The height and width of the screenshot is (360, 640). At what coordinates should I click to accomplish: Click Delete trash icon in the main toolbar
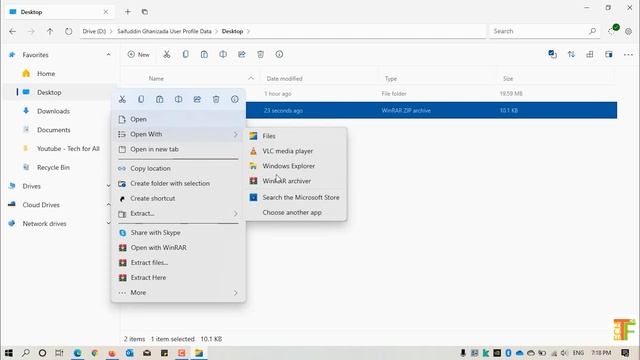click(x=260, y=54)
